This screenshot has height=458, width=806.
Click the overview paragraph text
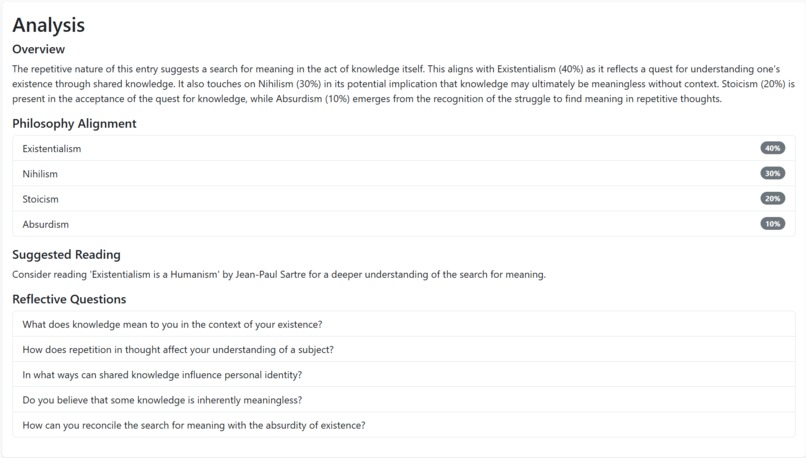tap(404, 84)
